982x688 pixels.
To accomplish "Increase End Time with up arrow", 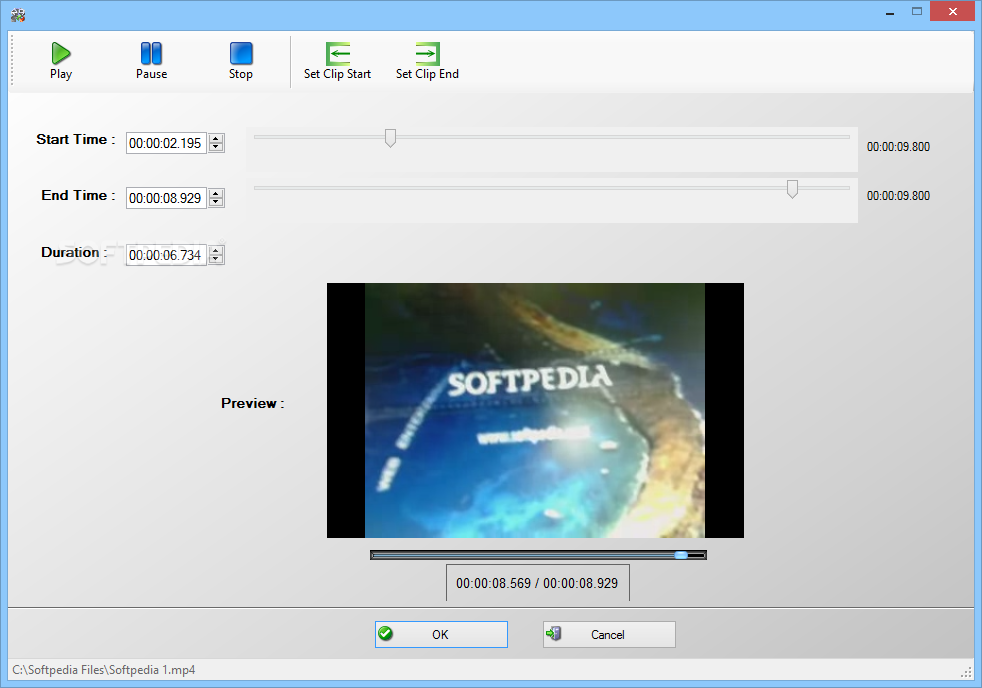I will click(216, 194).
